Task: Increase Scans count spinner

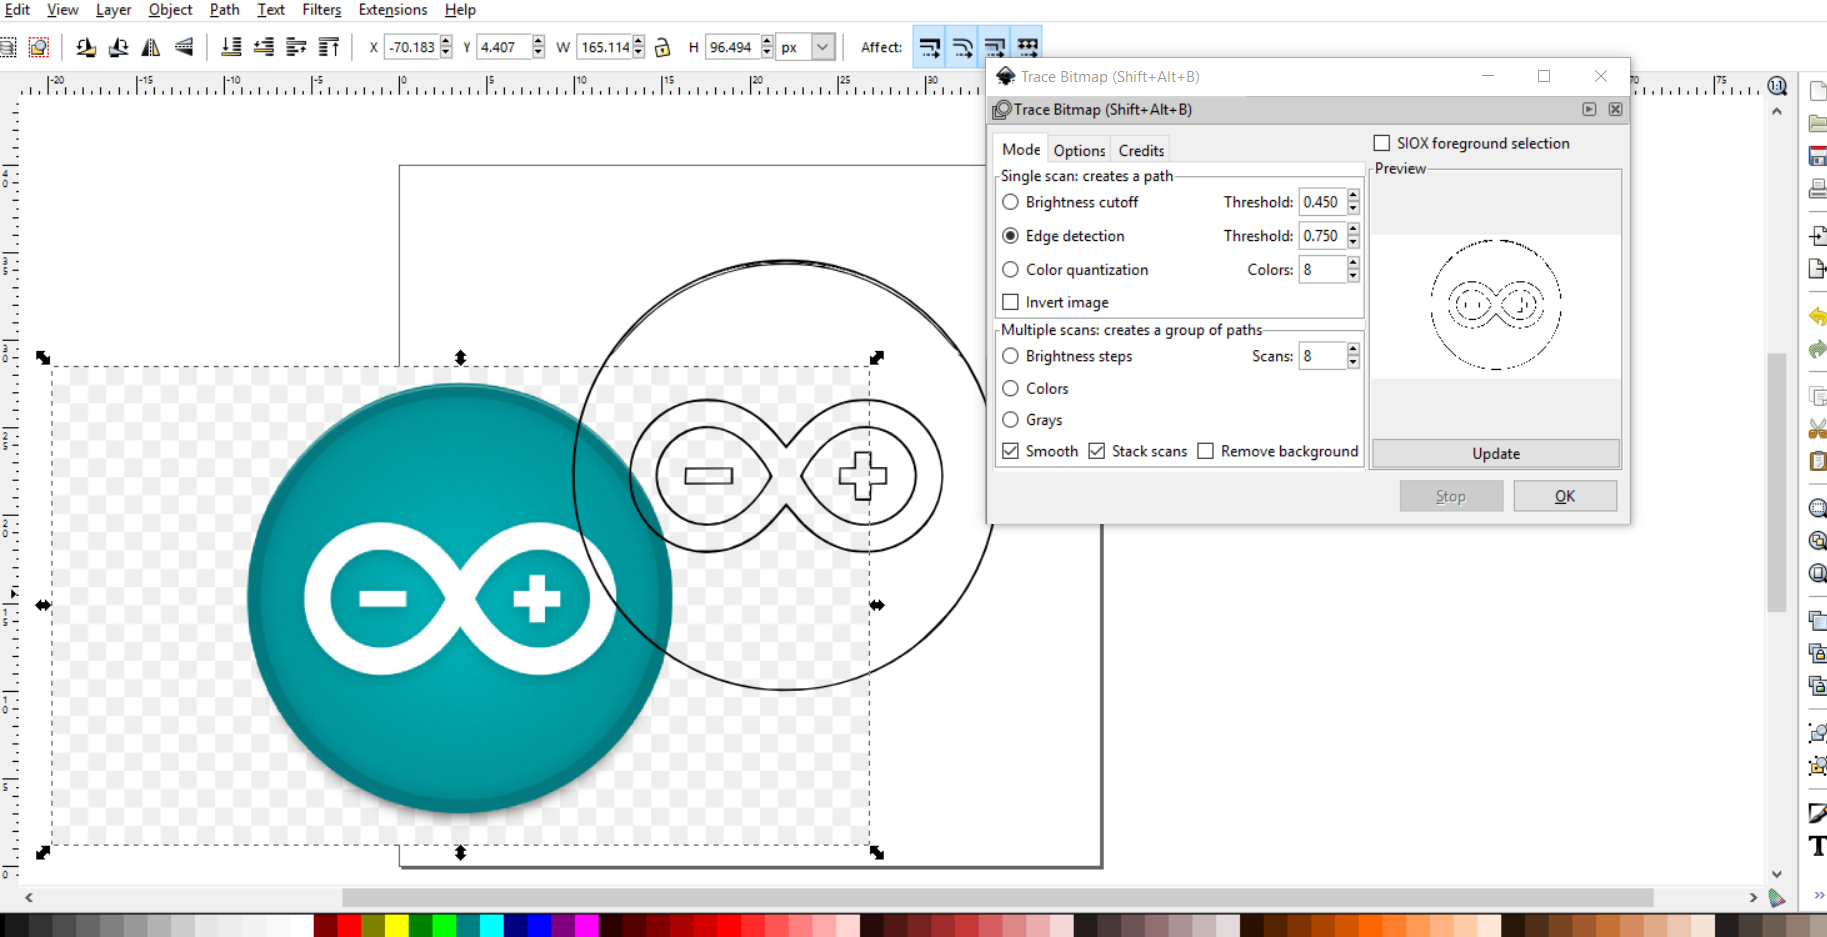Action: [1353, 350]
